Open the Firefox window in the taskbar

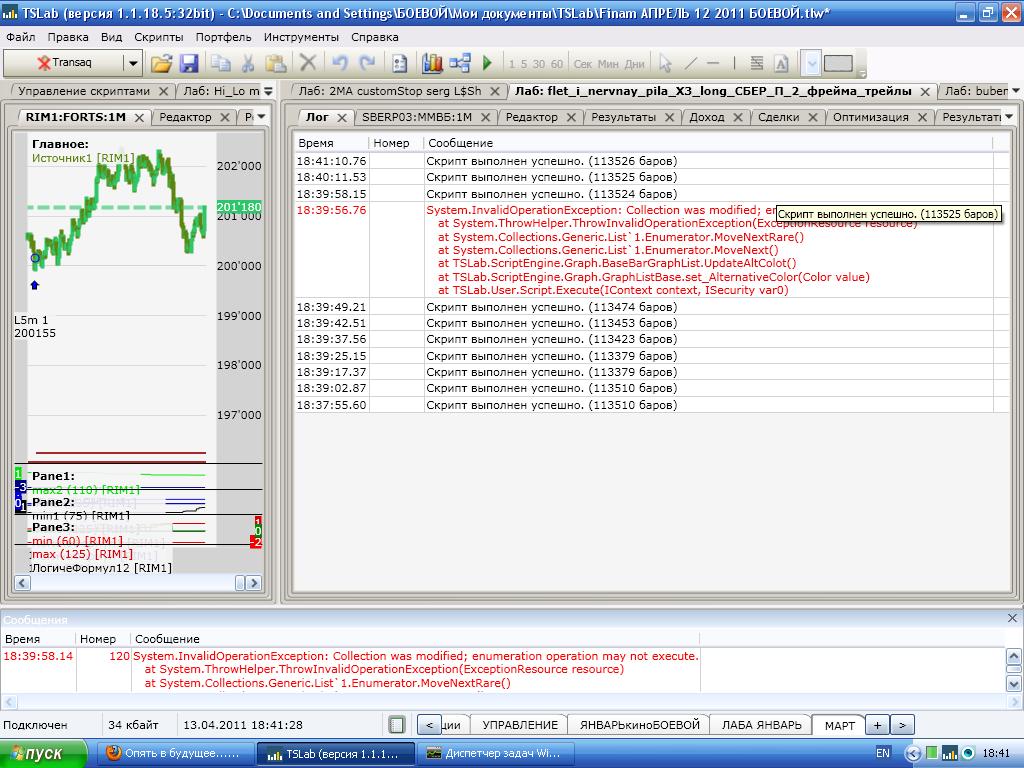(x=173, y=753)
